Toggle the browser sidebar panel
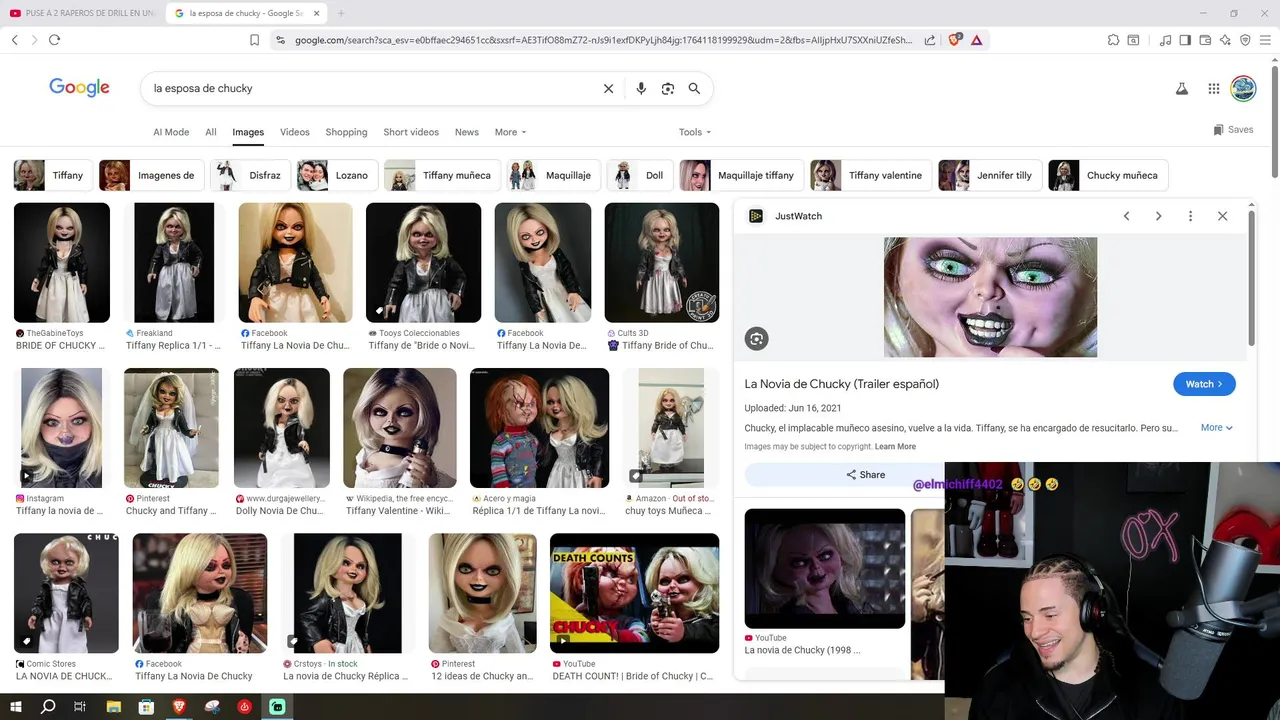Image resolution: width=1280 pixels, height=720 pixels. point(1185,40)
